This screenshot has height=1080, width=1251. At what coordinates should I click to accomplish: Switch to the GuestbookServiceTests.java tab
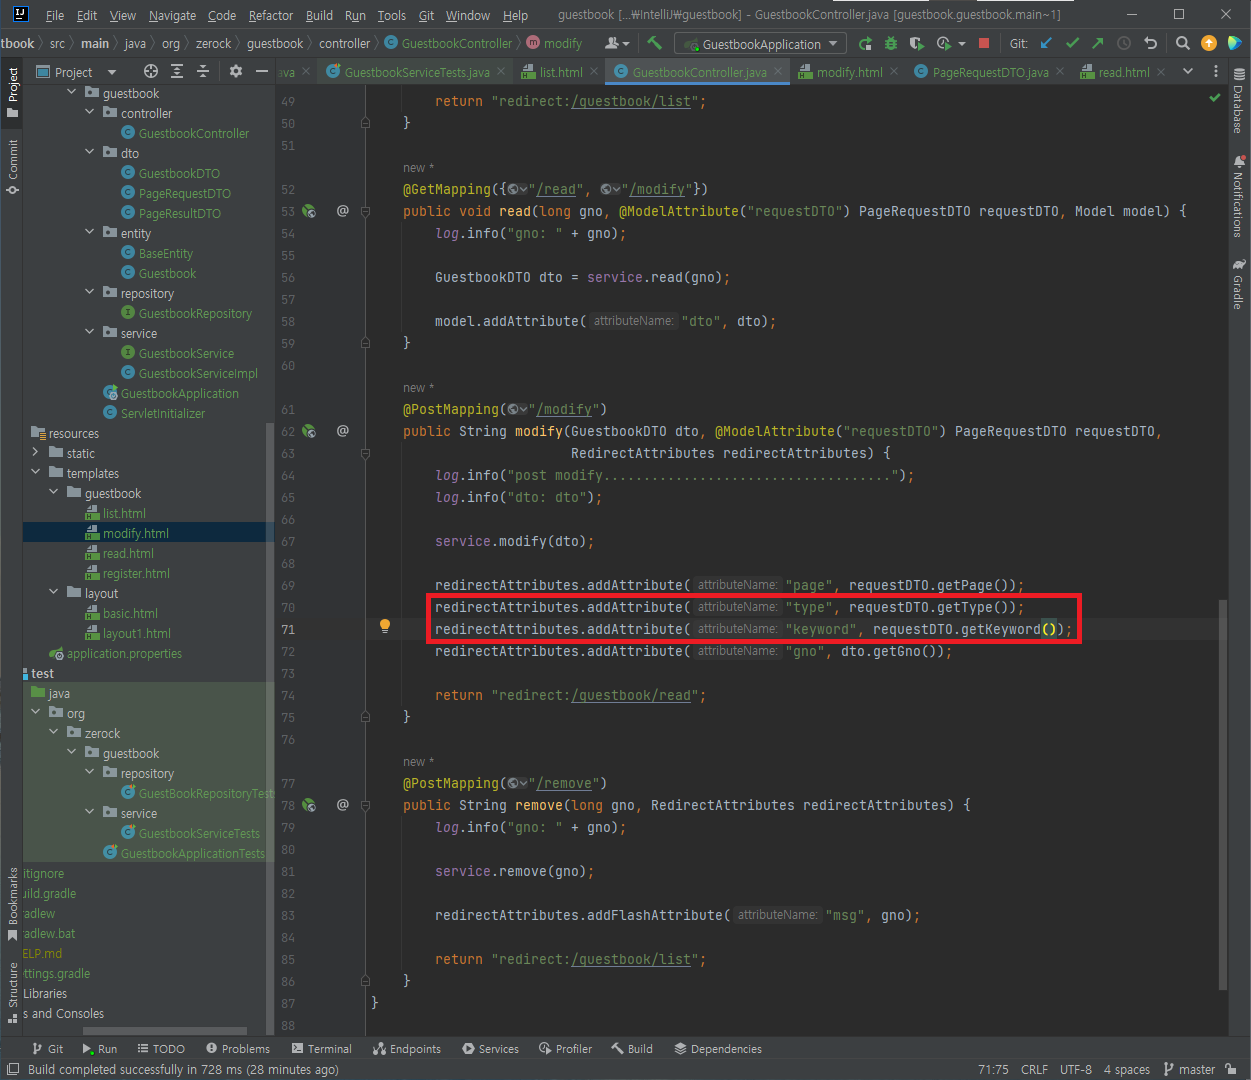(x=416, y=72)
